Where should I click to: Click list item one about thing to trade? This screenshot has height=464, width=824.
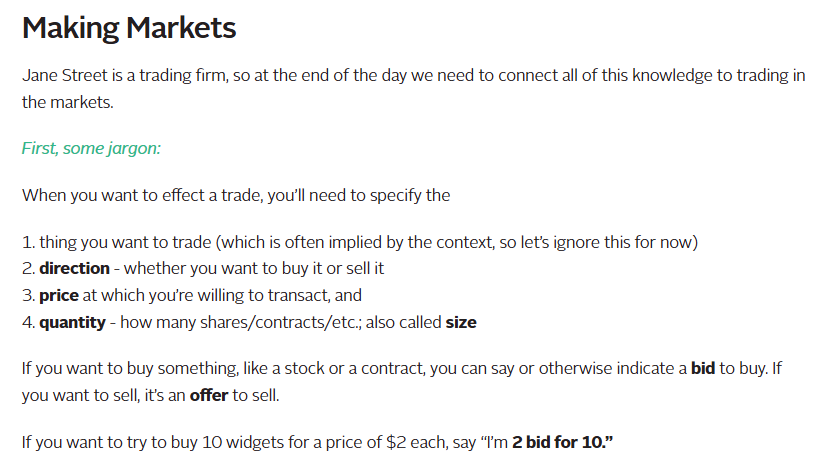point(360,242)
